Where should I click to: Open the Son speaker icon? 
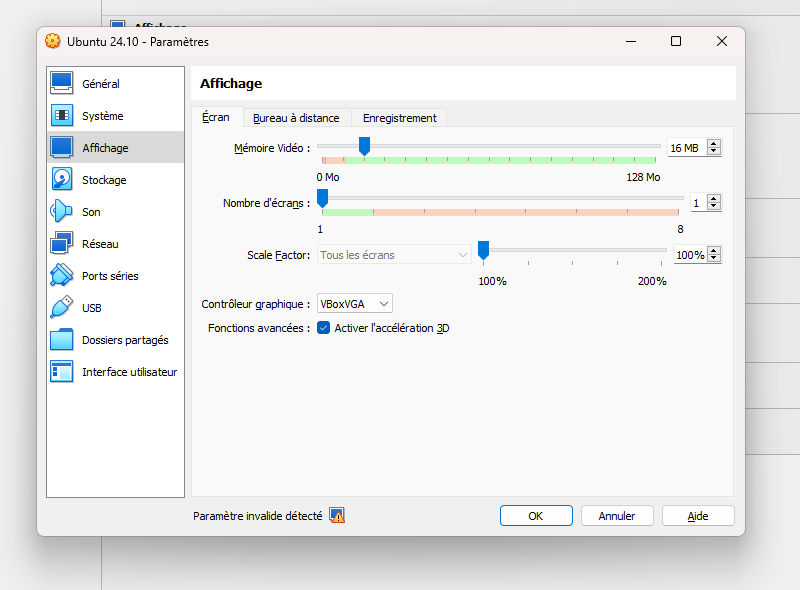(x=62, y=211)
